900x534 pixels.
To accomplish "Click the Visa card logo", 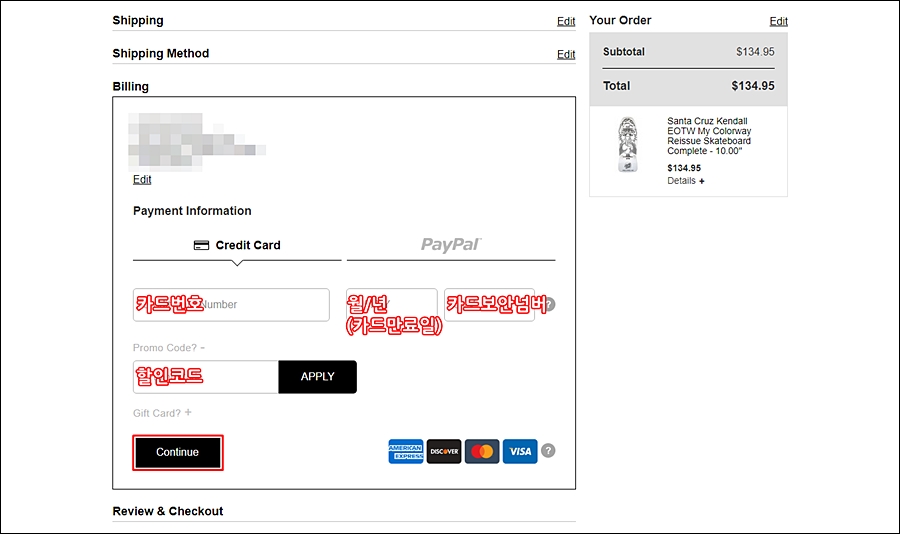I will point(520,451).
